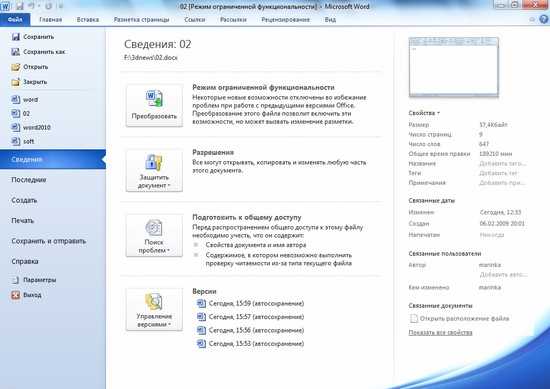Viewport: 550px width, 389px height.
Task: Switch to the Review (Рецензирование) tab
Action: click(x=286, y=20)
